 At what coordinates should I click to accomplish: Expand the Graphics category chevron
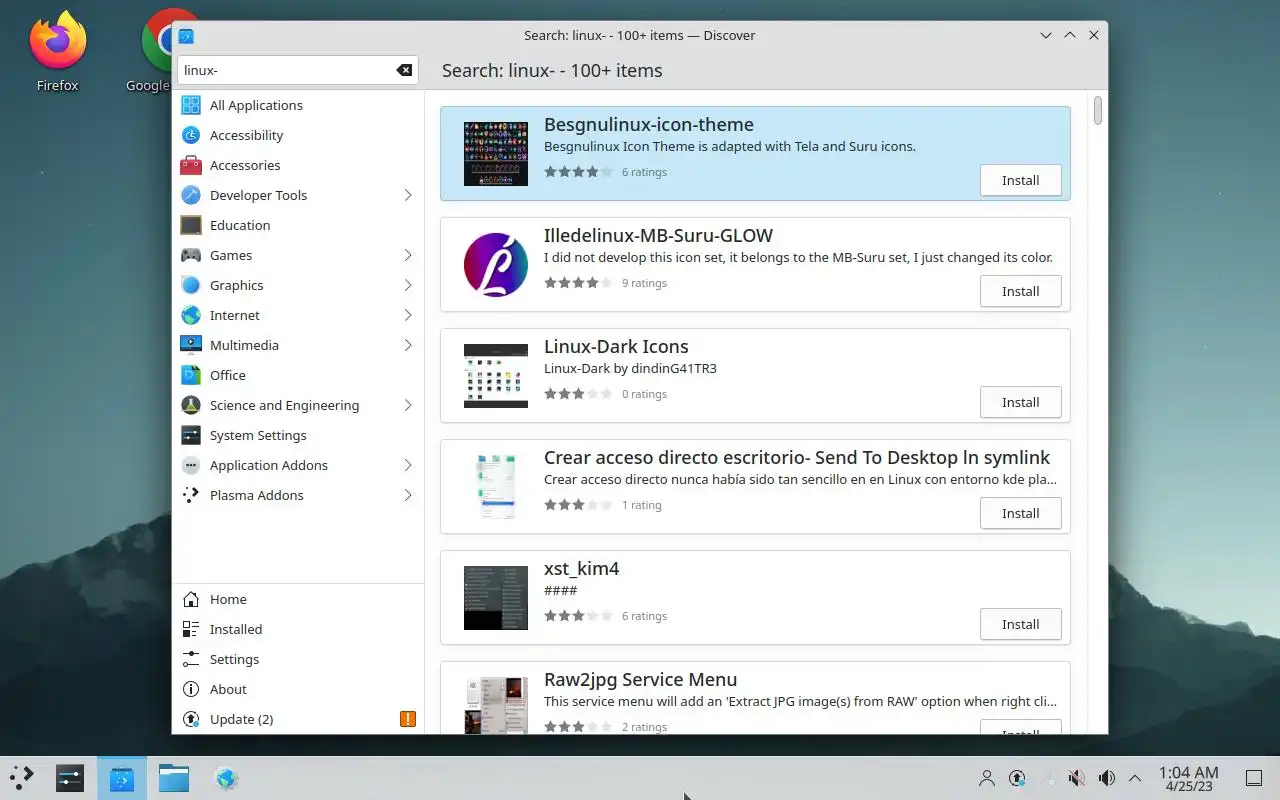[408, 285]
